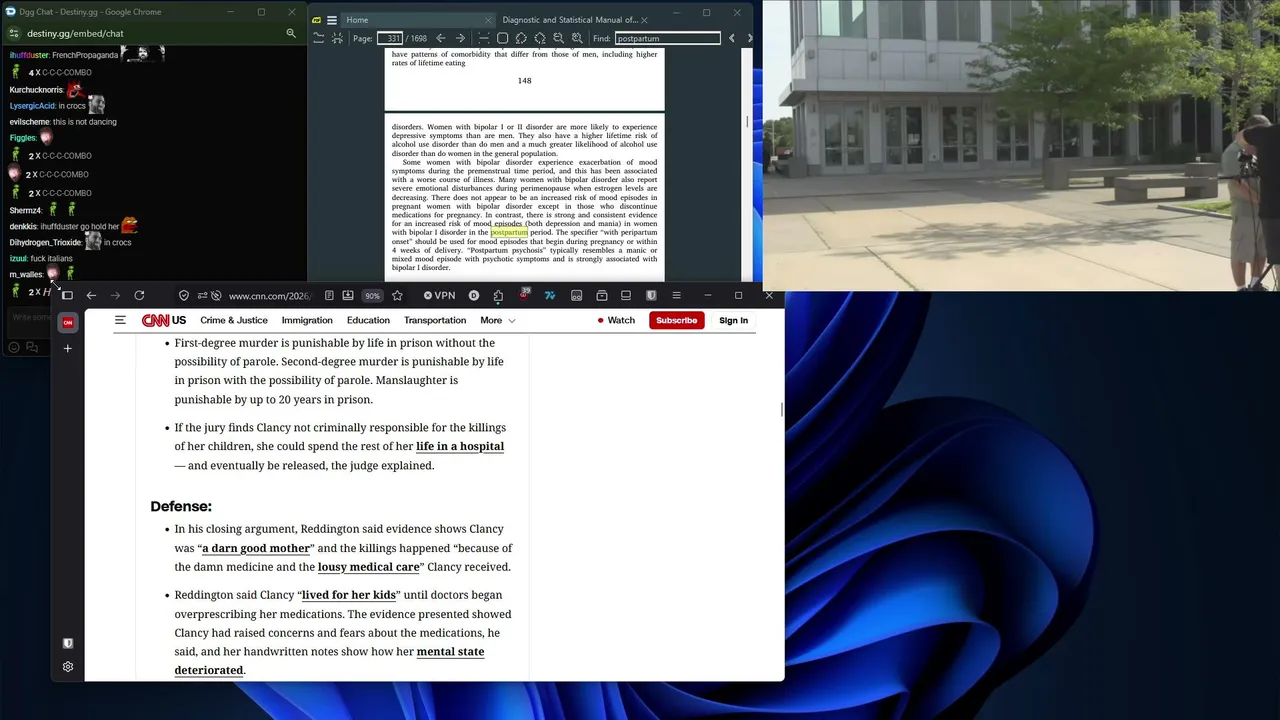Click the print icon in PDF toolbar
Image resolution: width=1280 pixels, height=720 pixels.
point(337,38)
